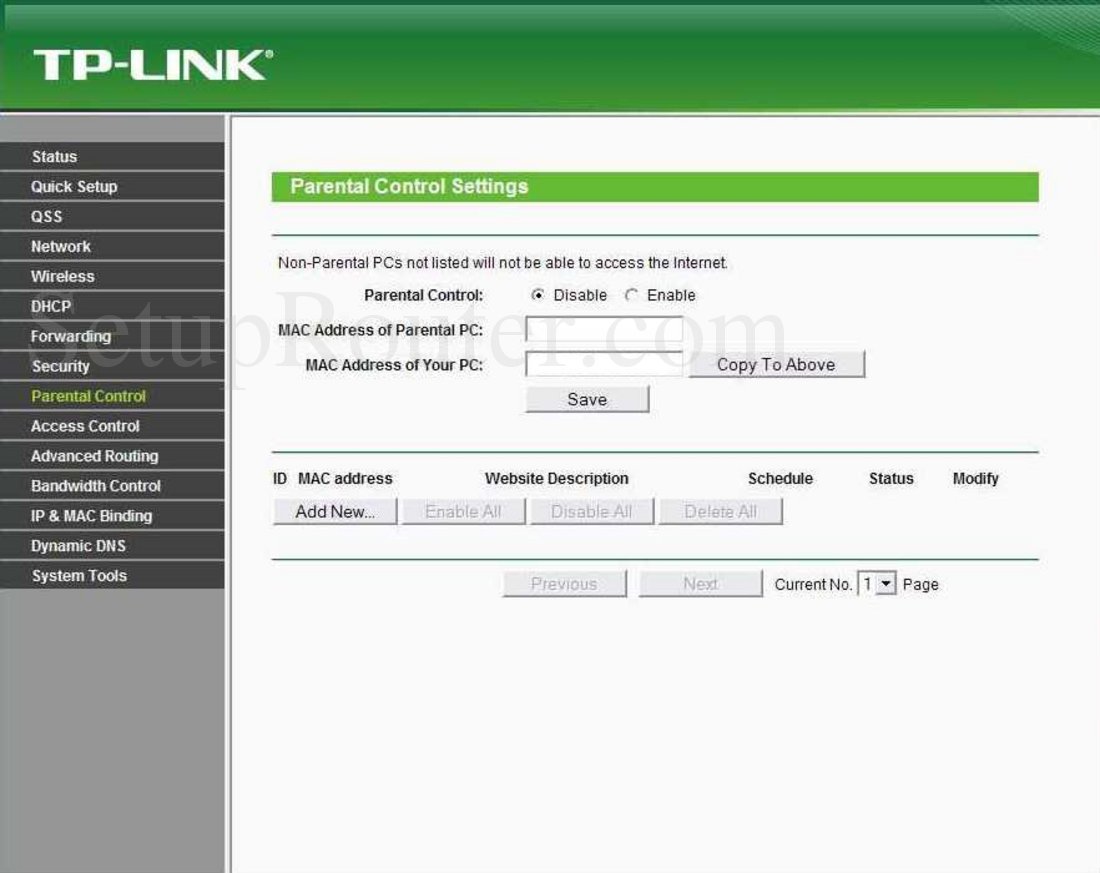Open Quick Setup menu item

click(x=74, y=186)
